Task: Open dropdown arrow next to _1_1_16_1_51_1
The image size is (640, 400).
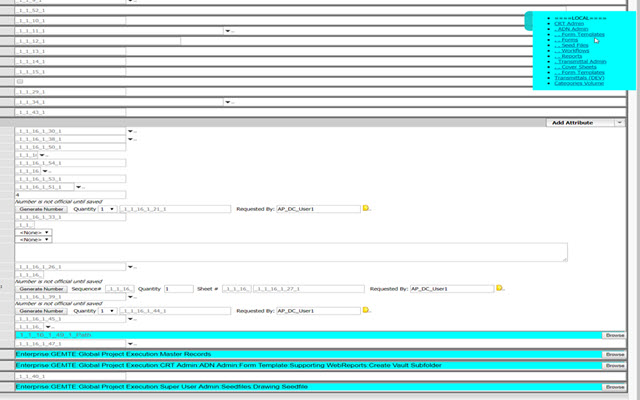Action: coord(79,187)
